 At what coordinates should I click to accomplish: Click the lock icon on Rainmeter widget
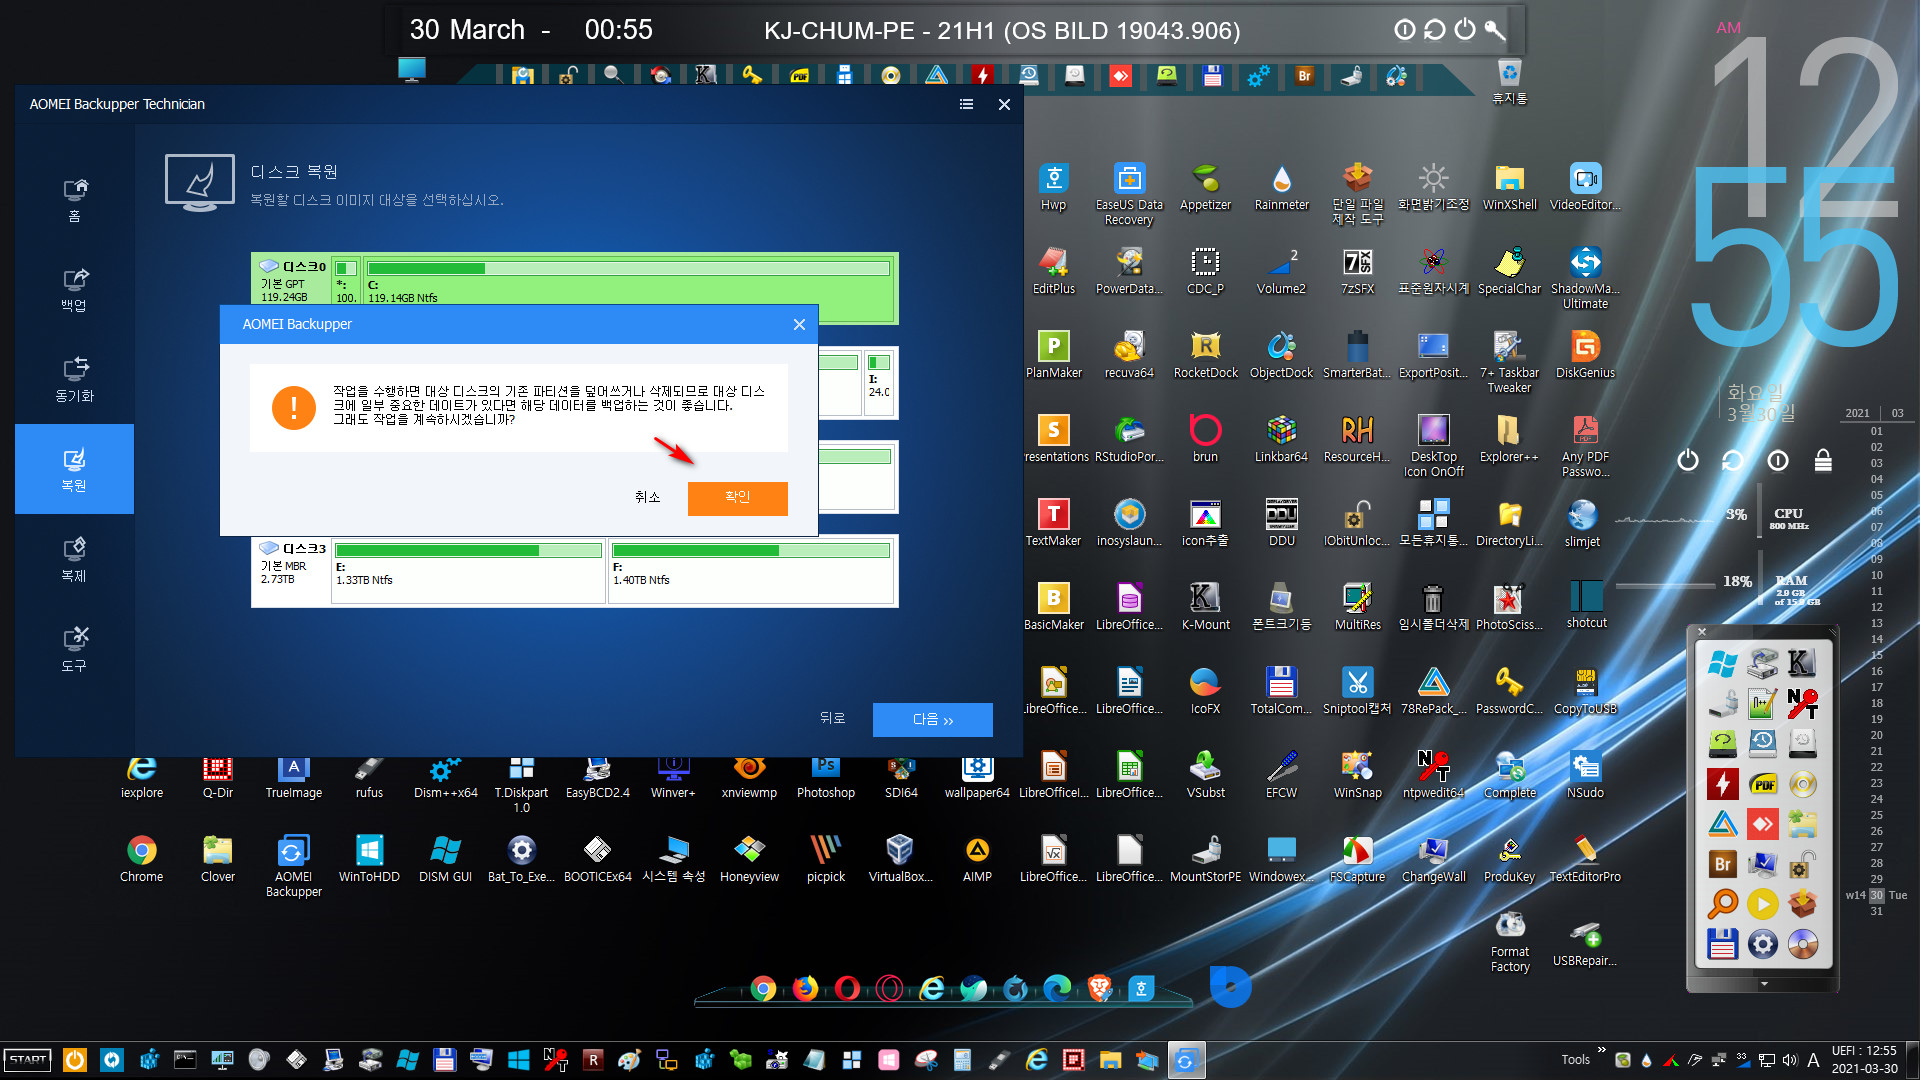(1823, 460)
